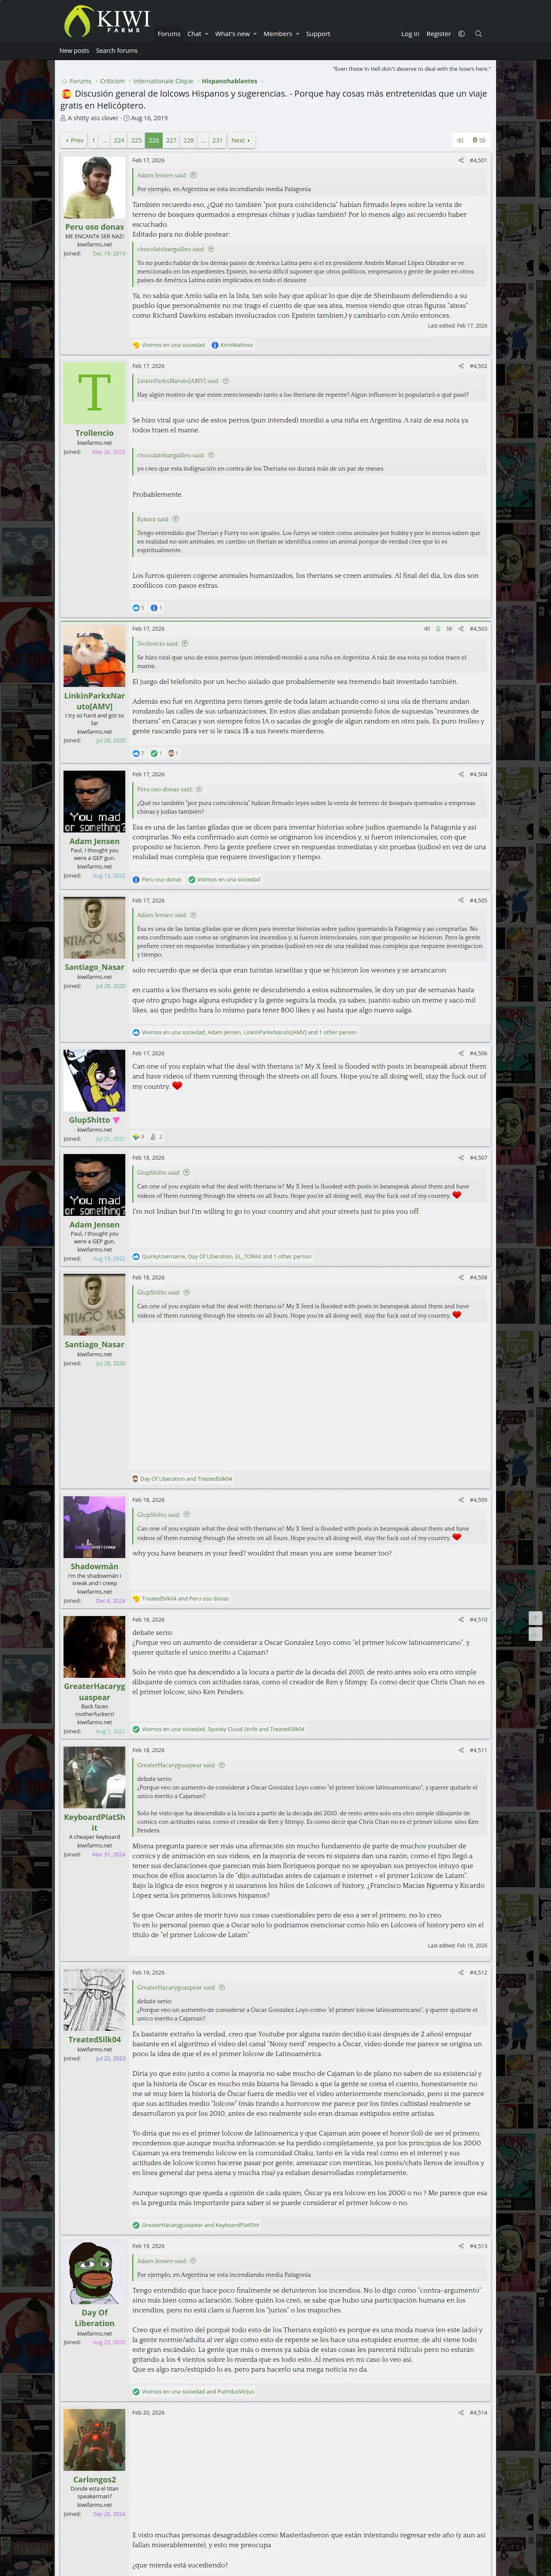
Task: Select page 224 in pagination
Action: click(x=119, y=140)
